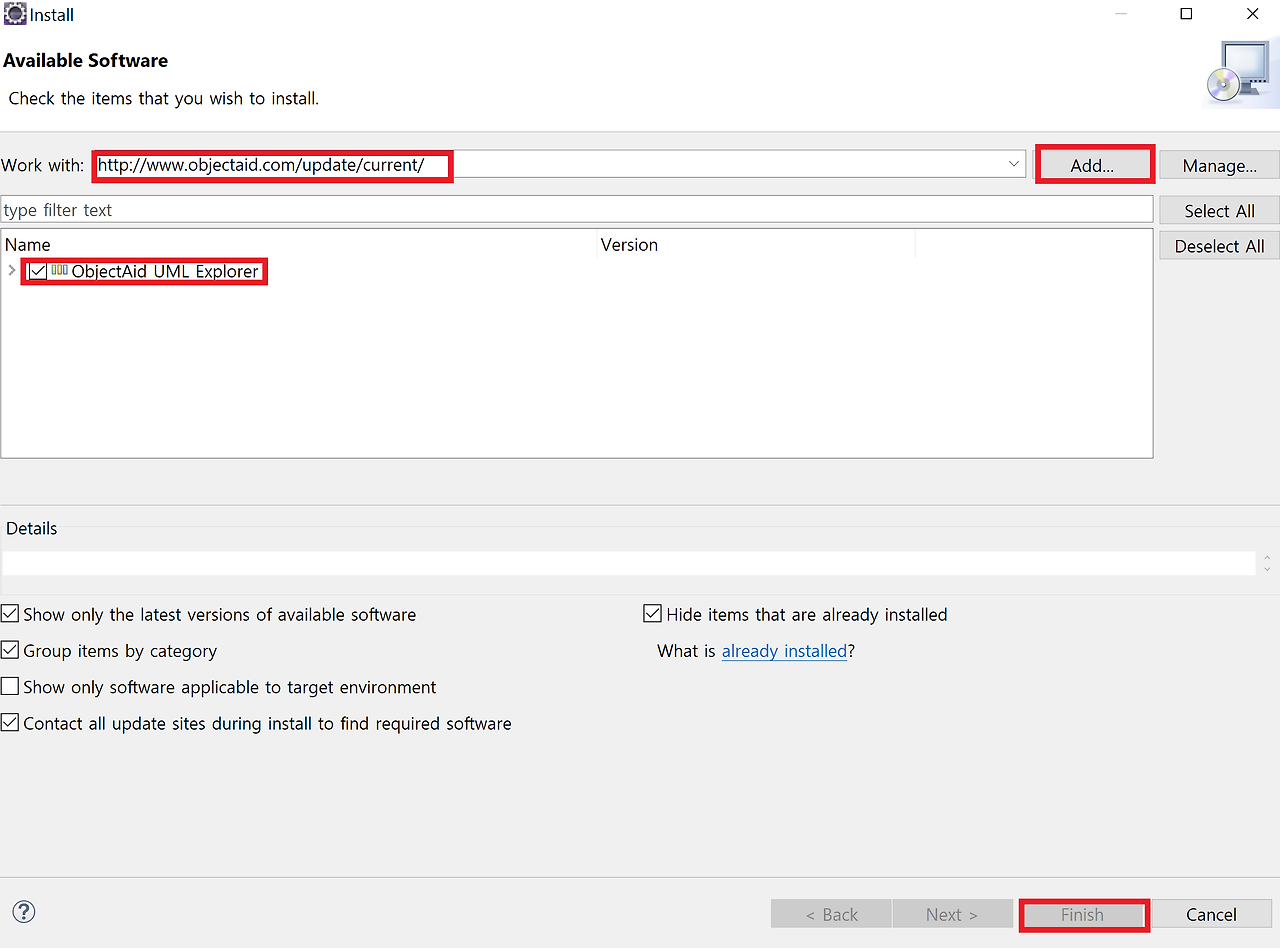1280x948 pixels.
Task: Click the type filter text field
Action: pos(400,209)
